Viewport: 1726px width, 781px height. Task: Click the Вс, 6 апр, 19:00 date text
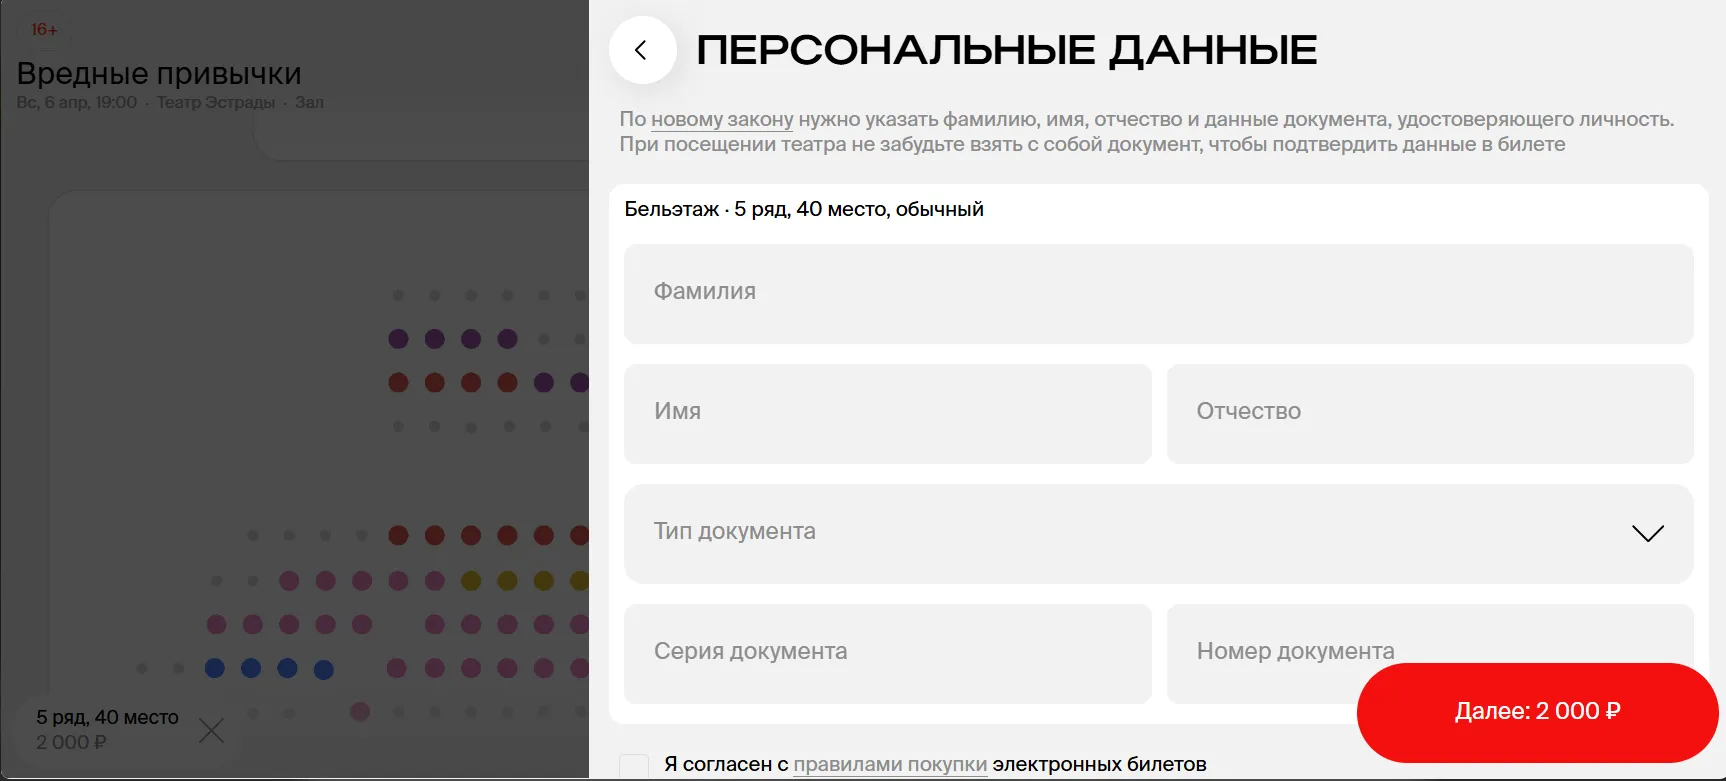77,102
